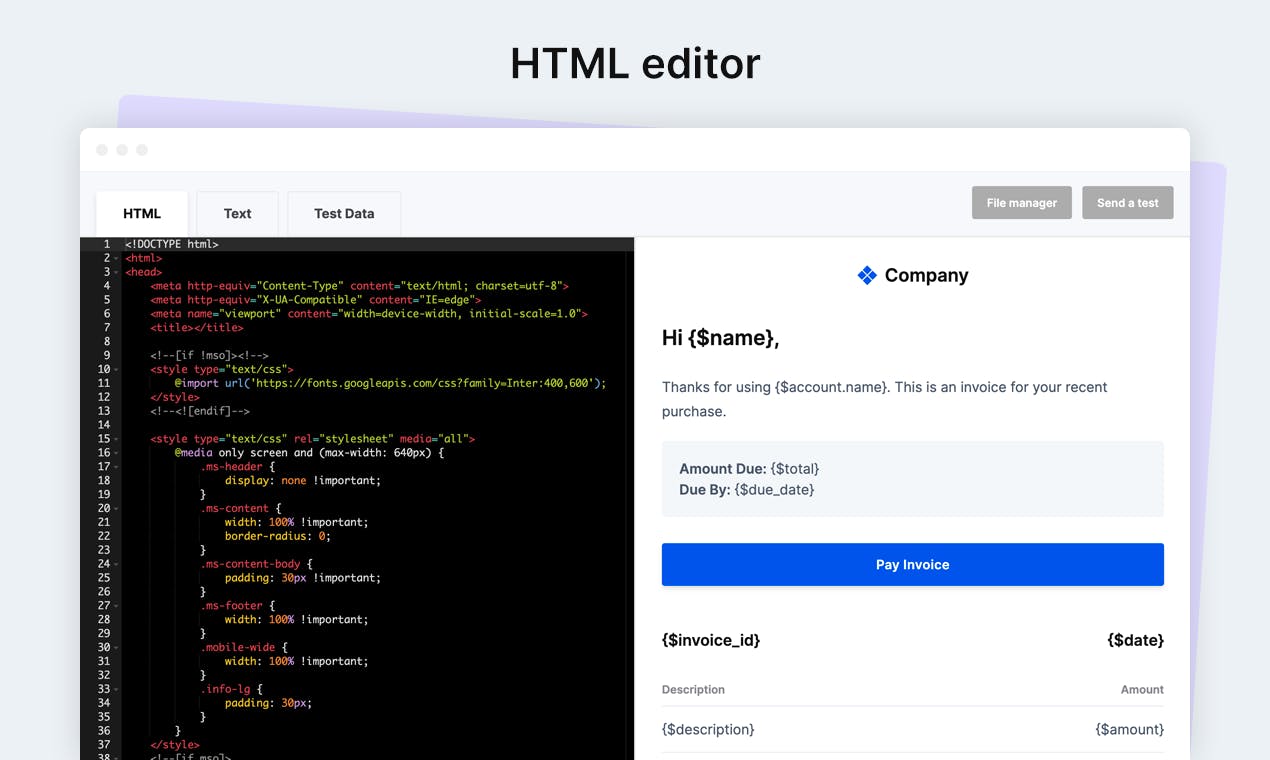Click the {$date} placeholder
The width and height of the screenshot is (1270, 760).
click(1136, 640)
